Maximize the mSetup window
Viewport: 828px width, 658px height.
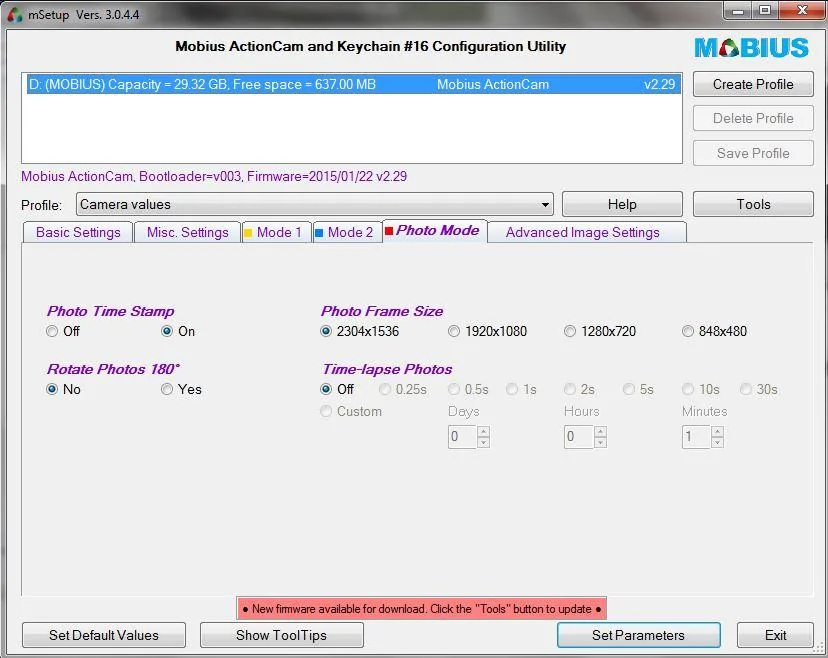765,11
